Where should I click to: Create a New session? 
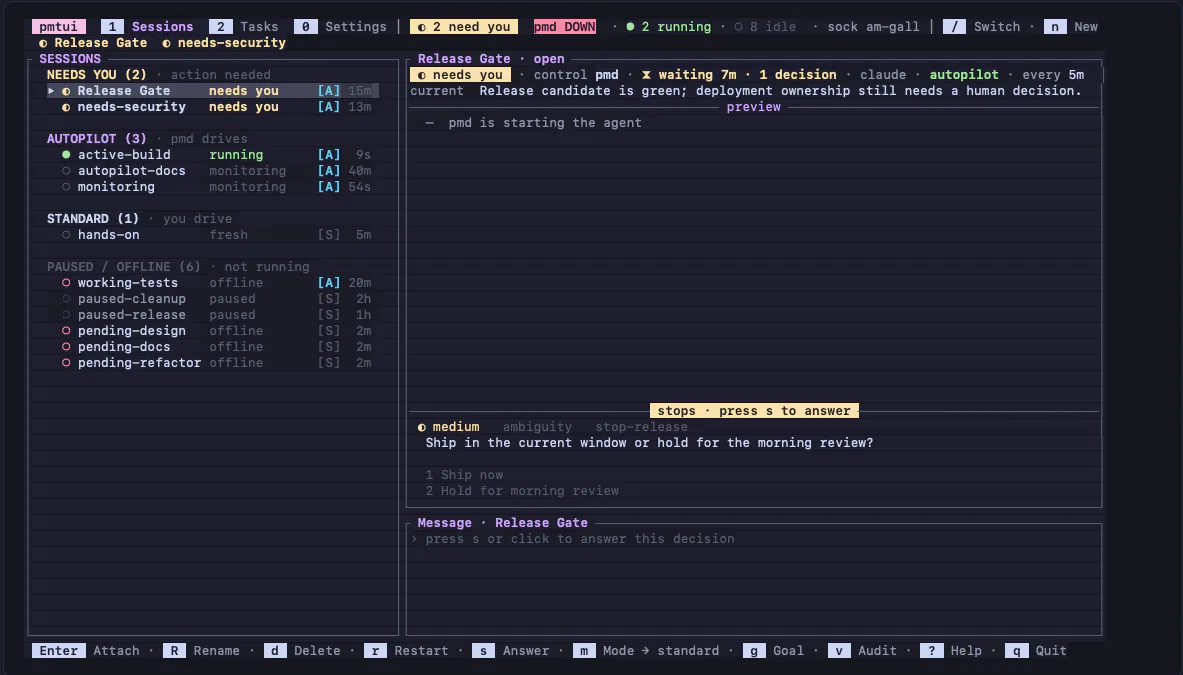pyautogui.click(x=1071, y=26)
